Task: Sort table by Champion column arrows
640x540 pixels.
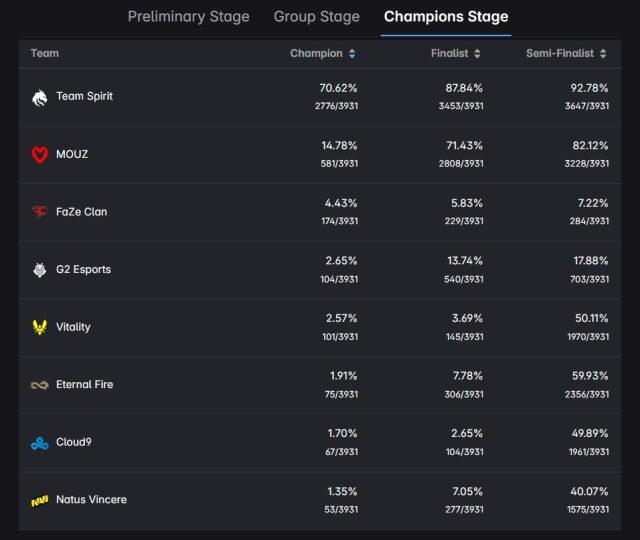Action: tap(352, 53)
